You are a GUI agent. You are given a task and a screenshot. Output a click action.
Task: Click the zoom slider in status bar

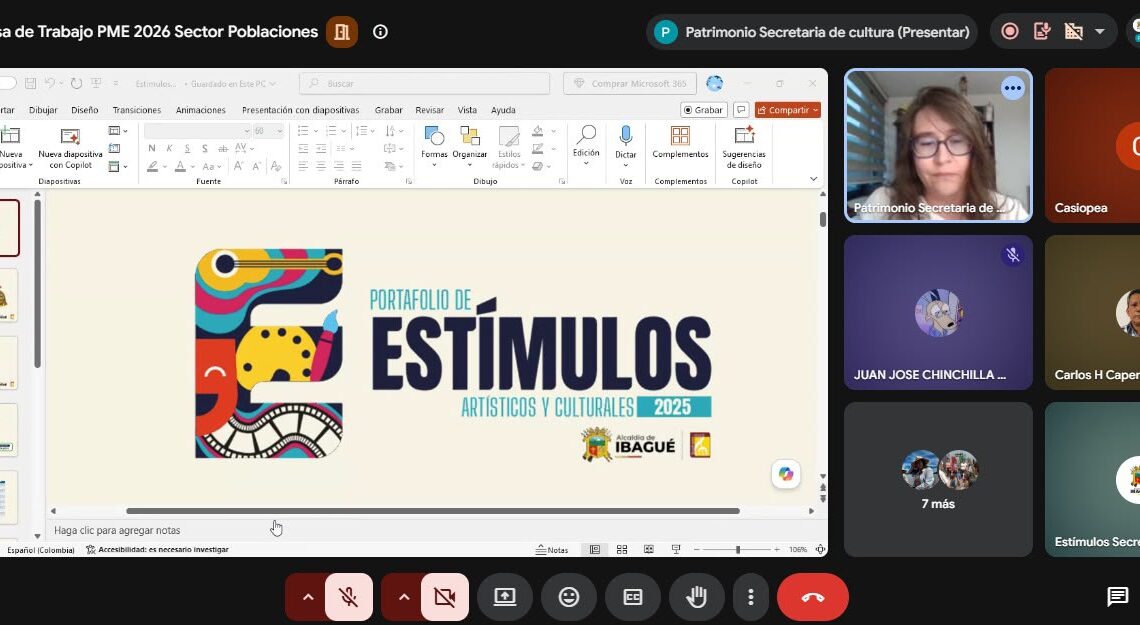[737, 550]
